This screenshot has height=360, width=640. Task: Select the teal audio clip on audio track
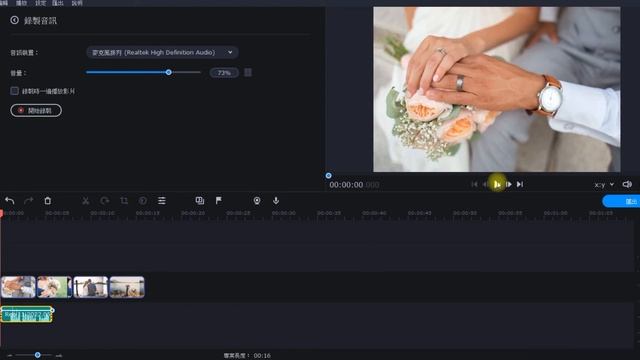27,314
